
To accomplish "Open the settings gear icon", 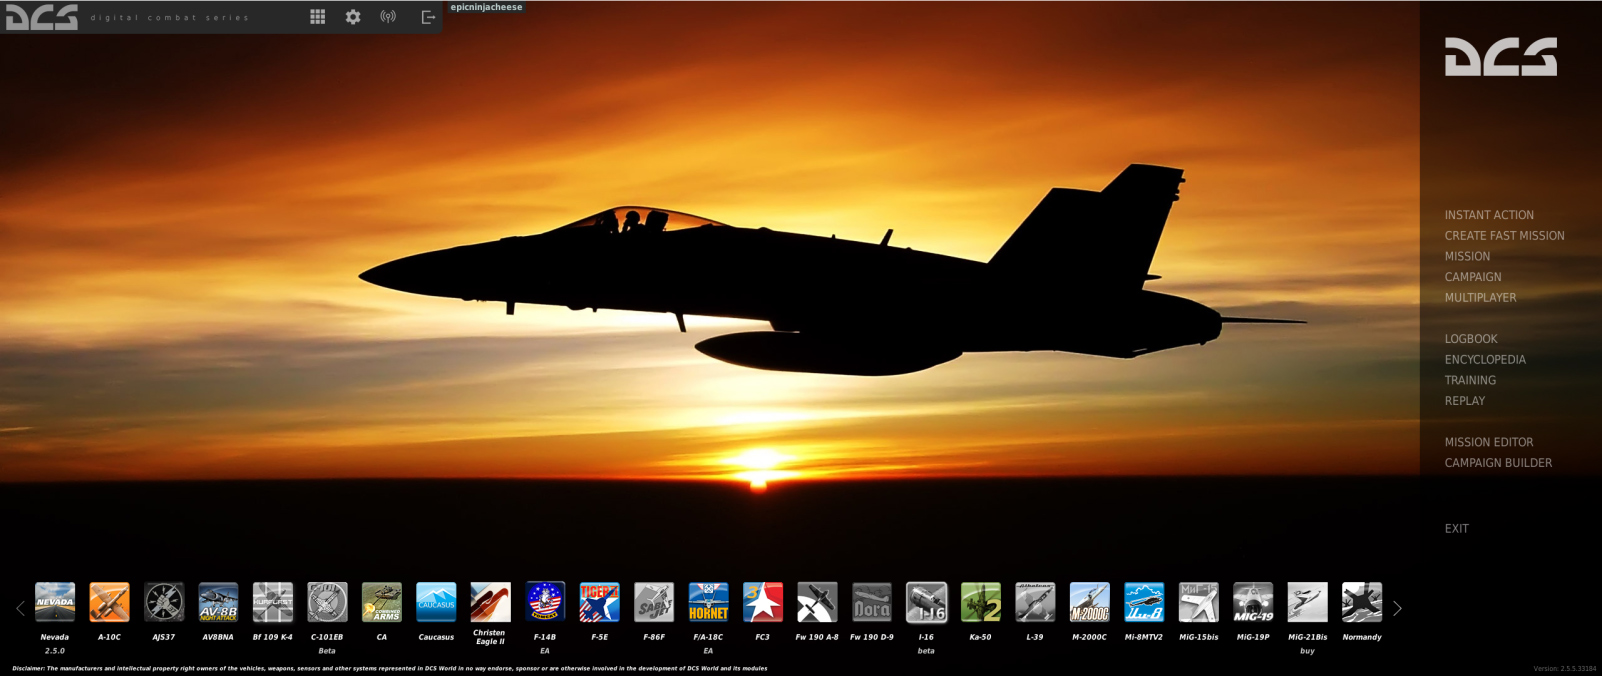I will click(x=353, y=17).
